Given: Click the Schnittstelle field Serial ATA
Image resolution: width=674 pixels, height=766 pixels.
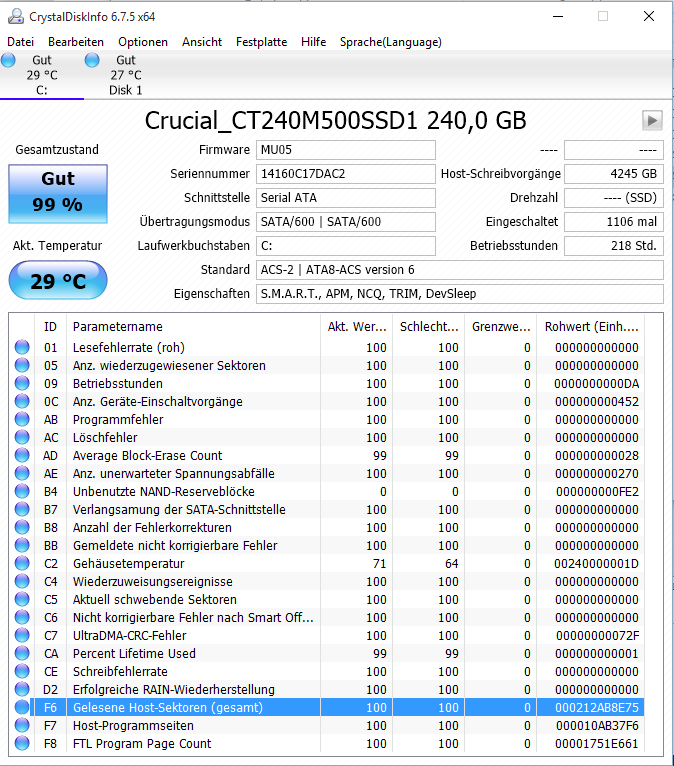Looking at the screenshot, I should click(346, 198).
